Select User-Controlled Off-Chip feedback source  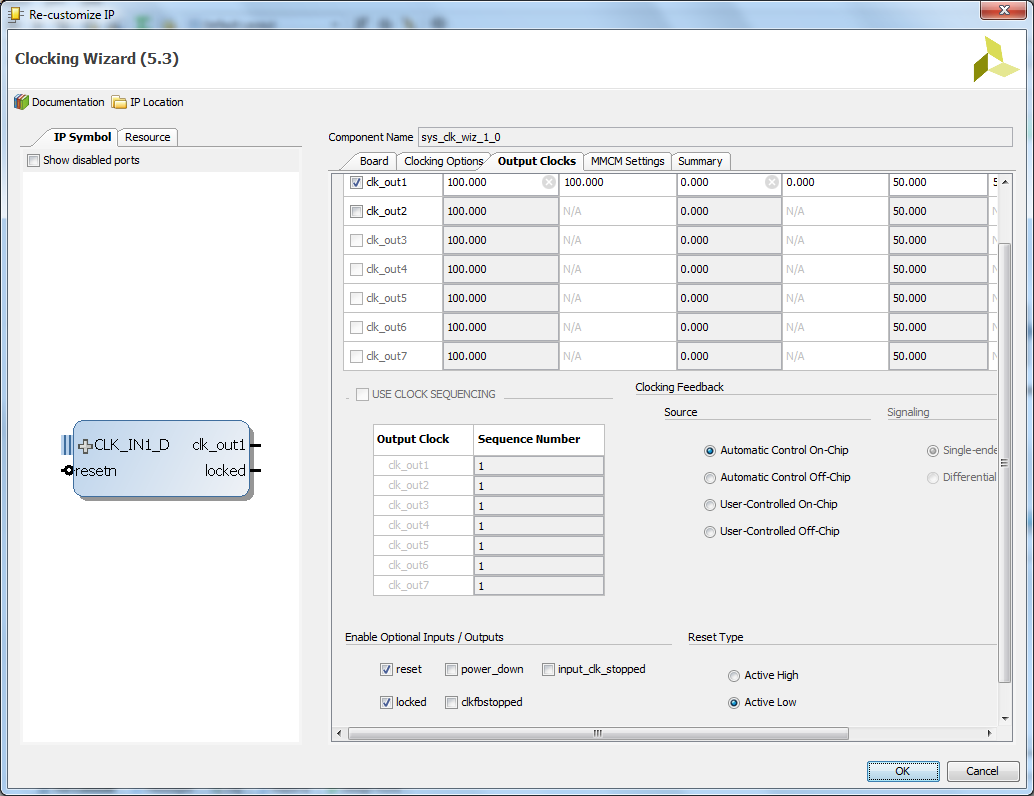click(710, 532)
